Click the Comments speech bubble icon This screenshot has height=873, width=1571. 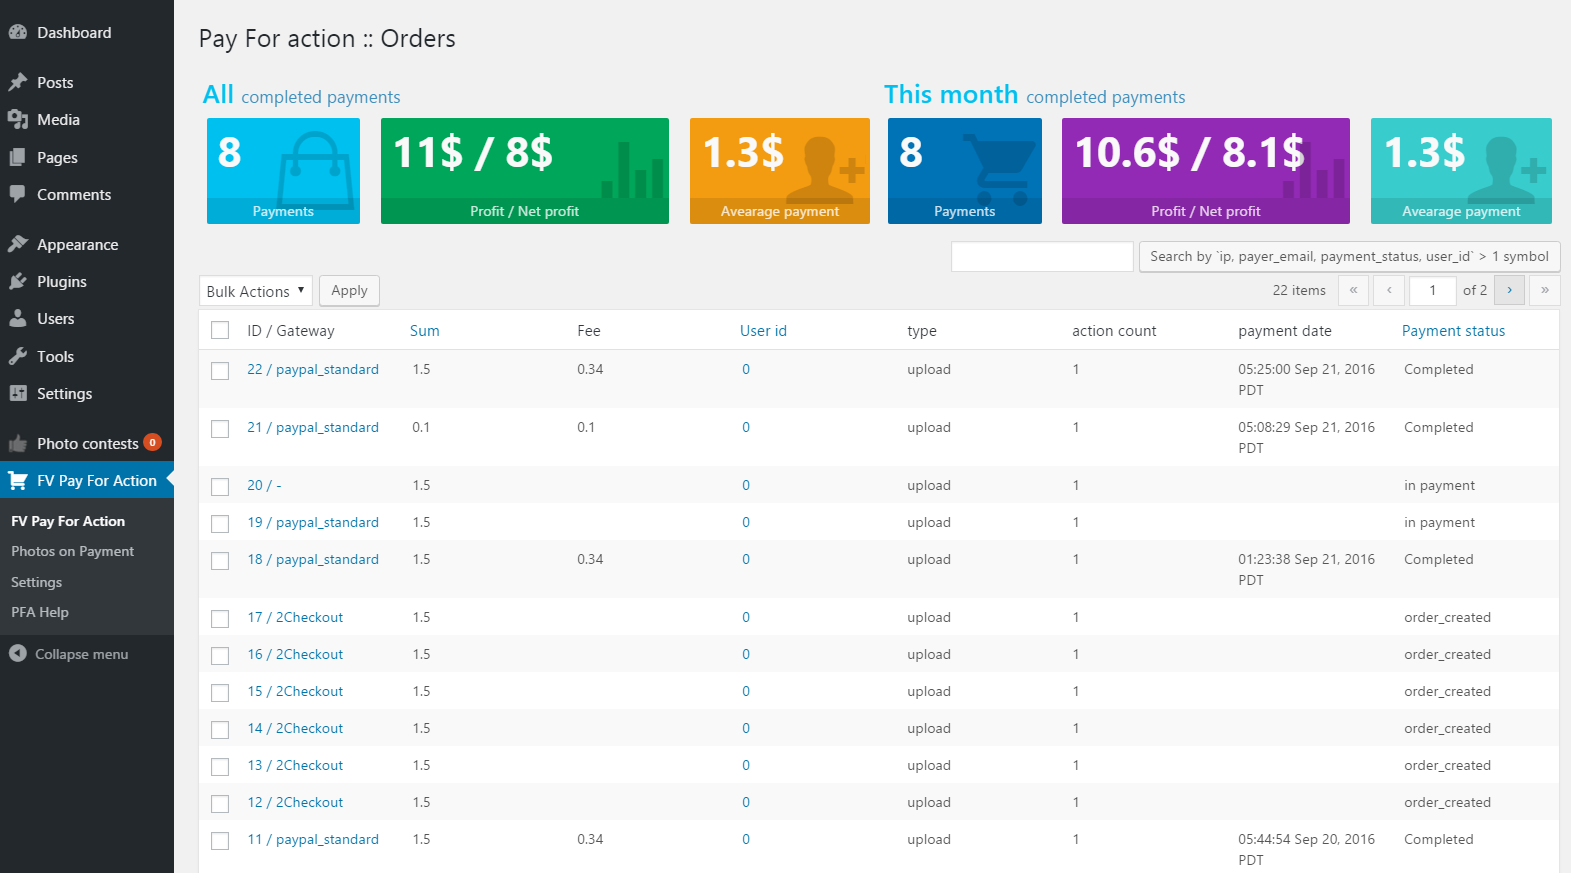18,194
